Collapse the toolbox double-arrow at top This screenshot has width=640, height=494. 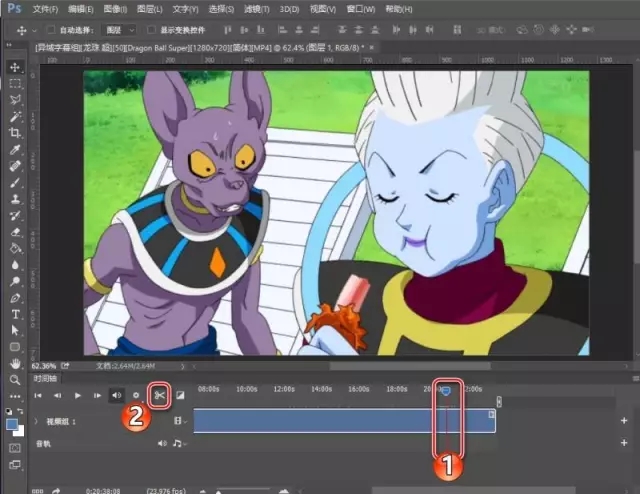[x=9, y=45]
